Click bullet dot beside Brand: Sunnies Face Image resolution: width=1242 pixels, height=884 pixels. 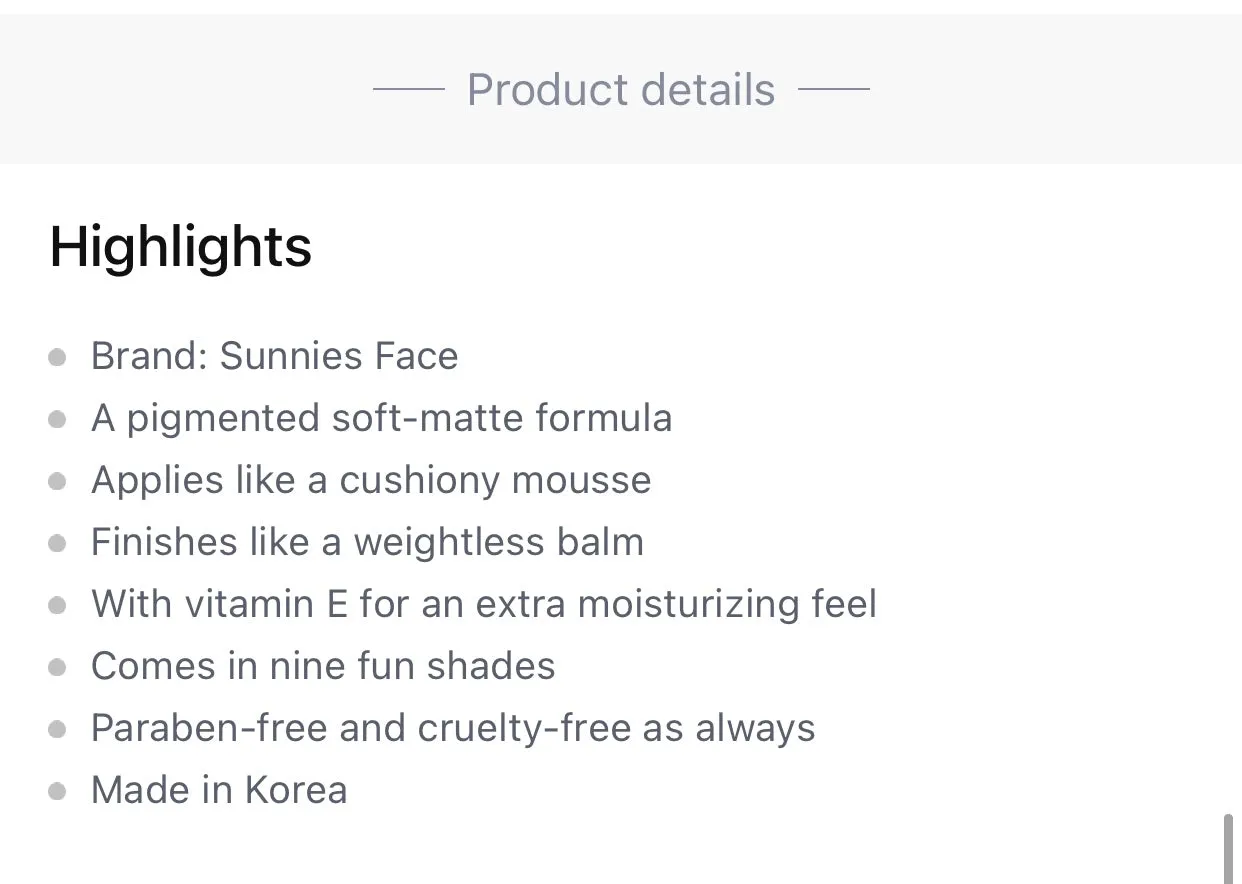click(58, 357)
